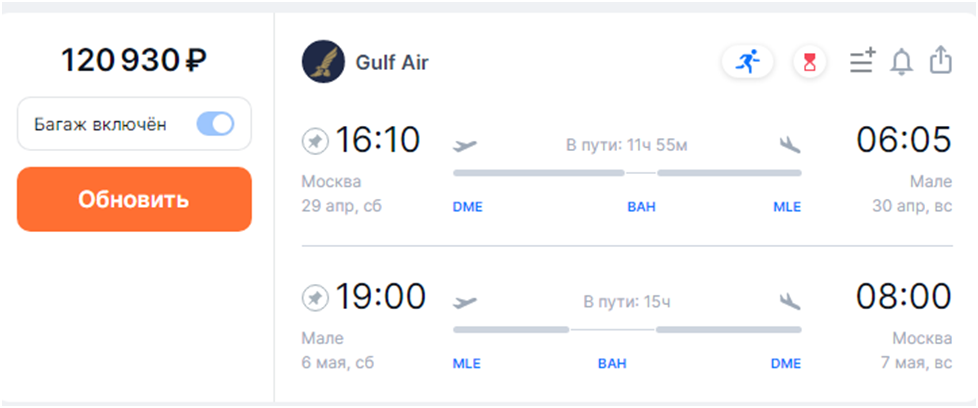Click the share ticket icon

click(940, 61)
